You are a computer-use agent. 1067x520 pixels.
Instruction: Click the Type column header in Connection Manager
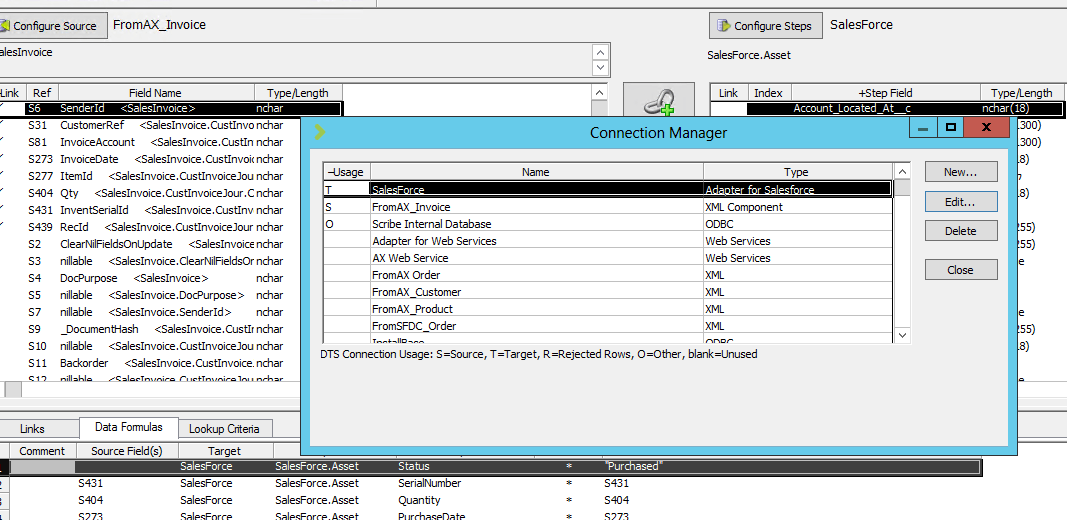(x=797, y=172)
